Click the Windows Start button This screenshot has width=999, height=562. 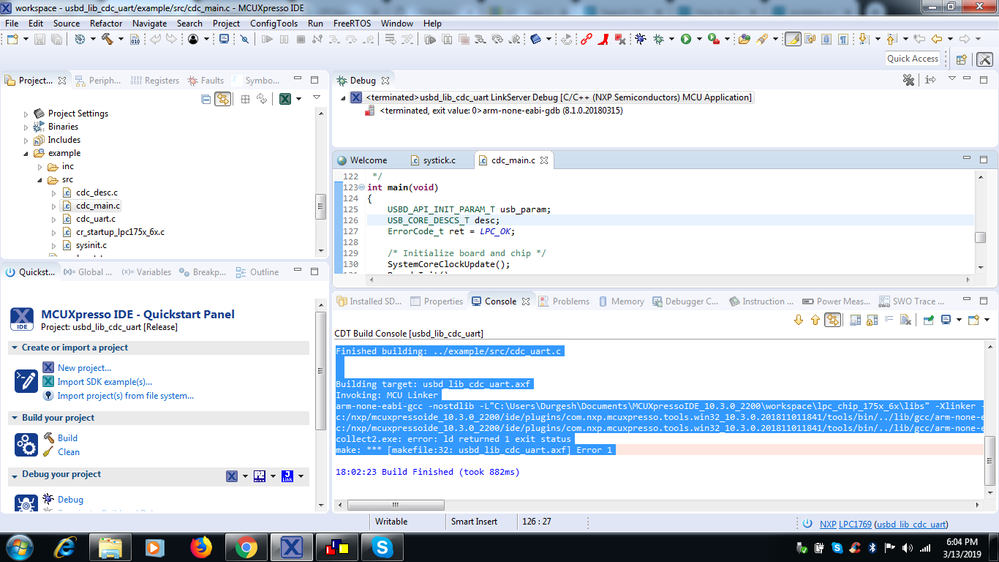19,547
